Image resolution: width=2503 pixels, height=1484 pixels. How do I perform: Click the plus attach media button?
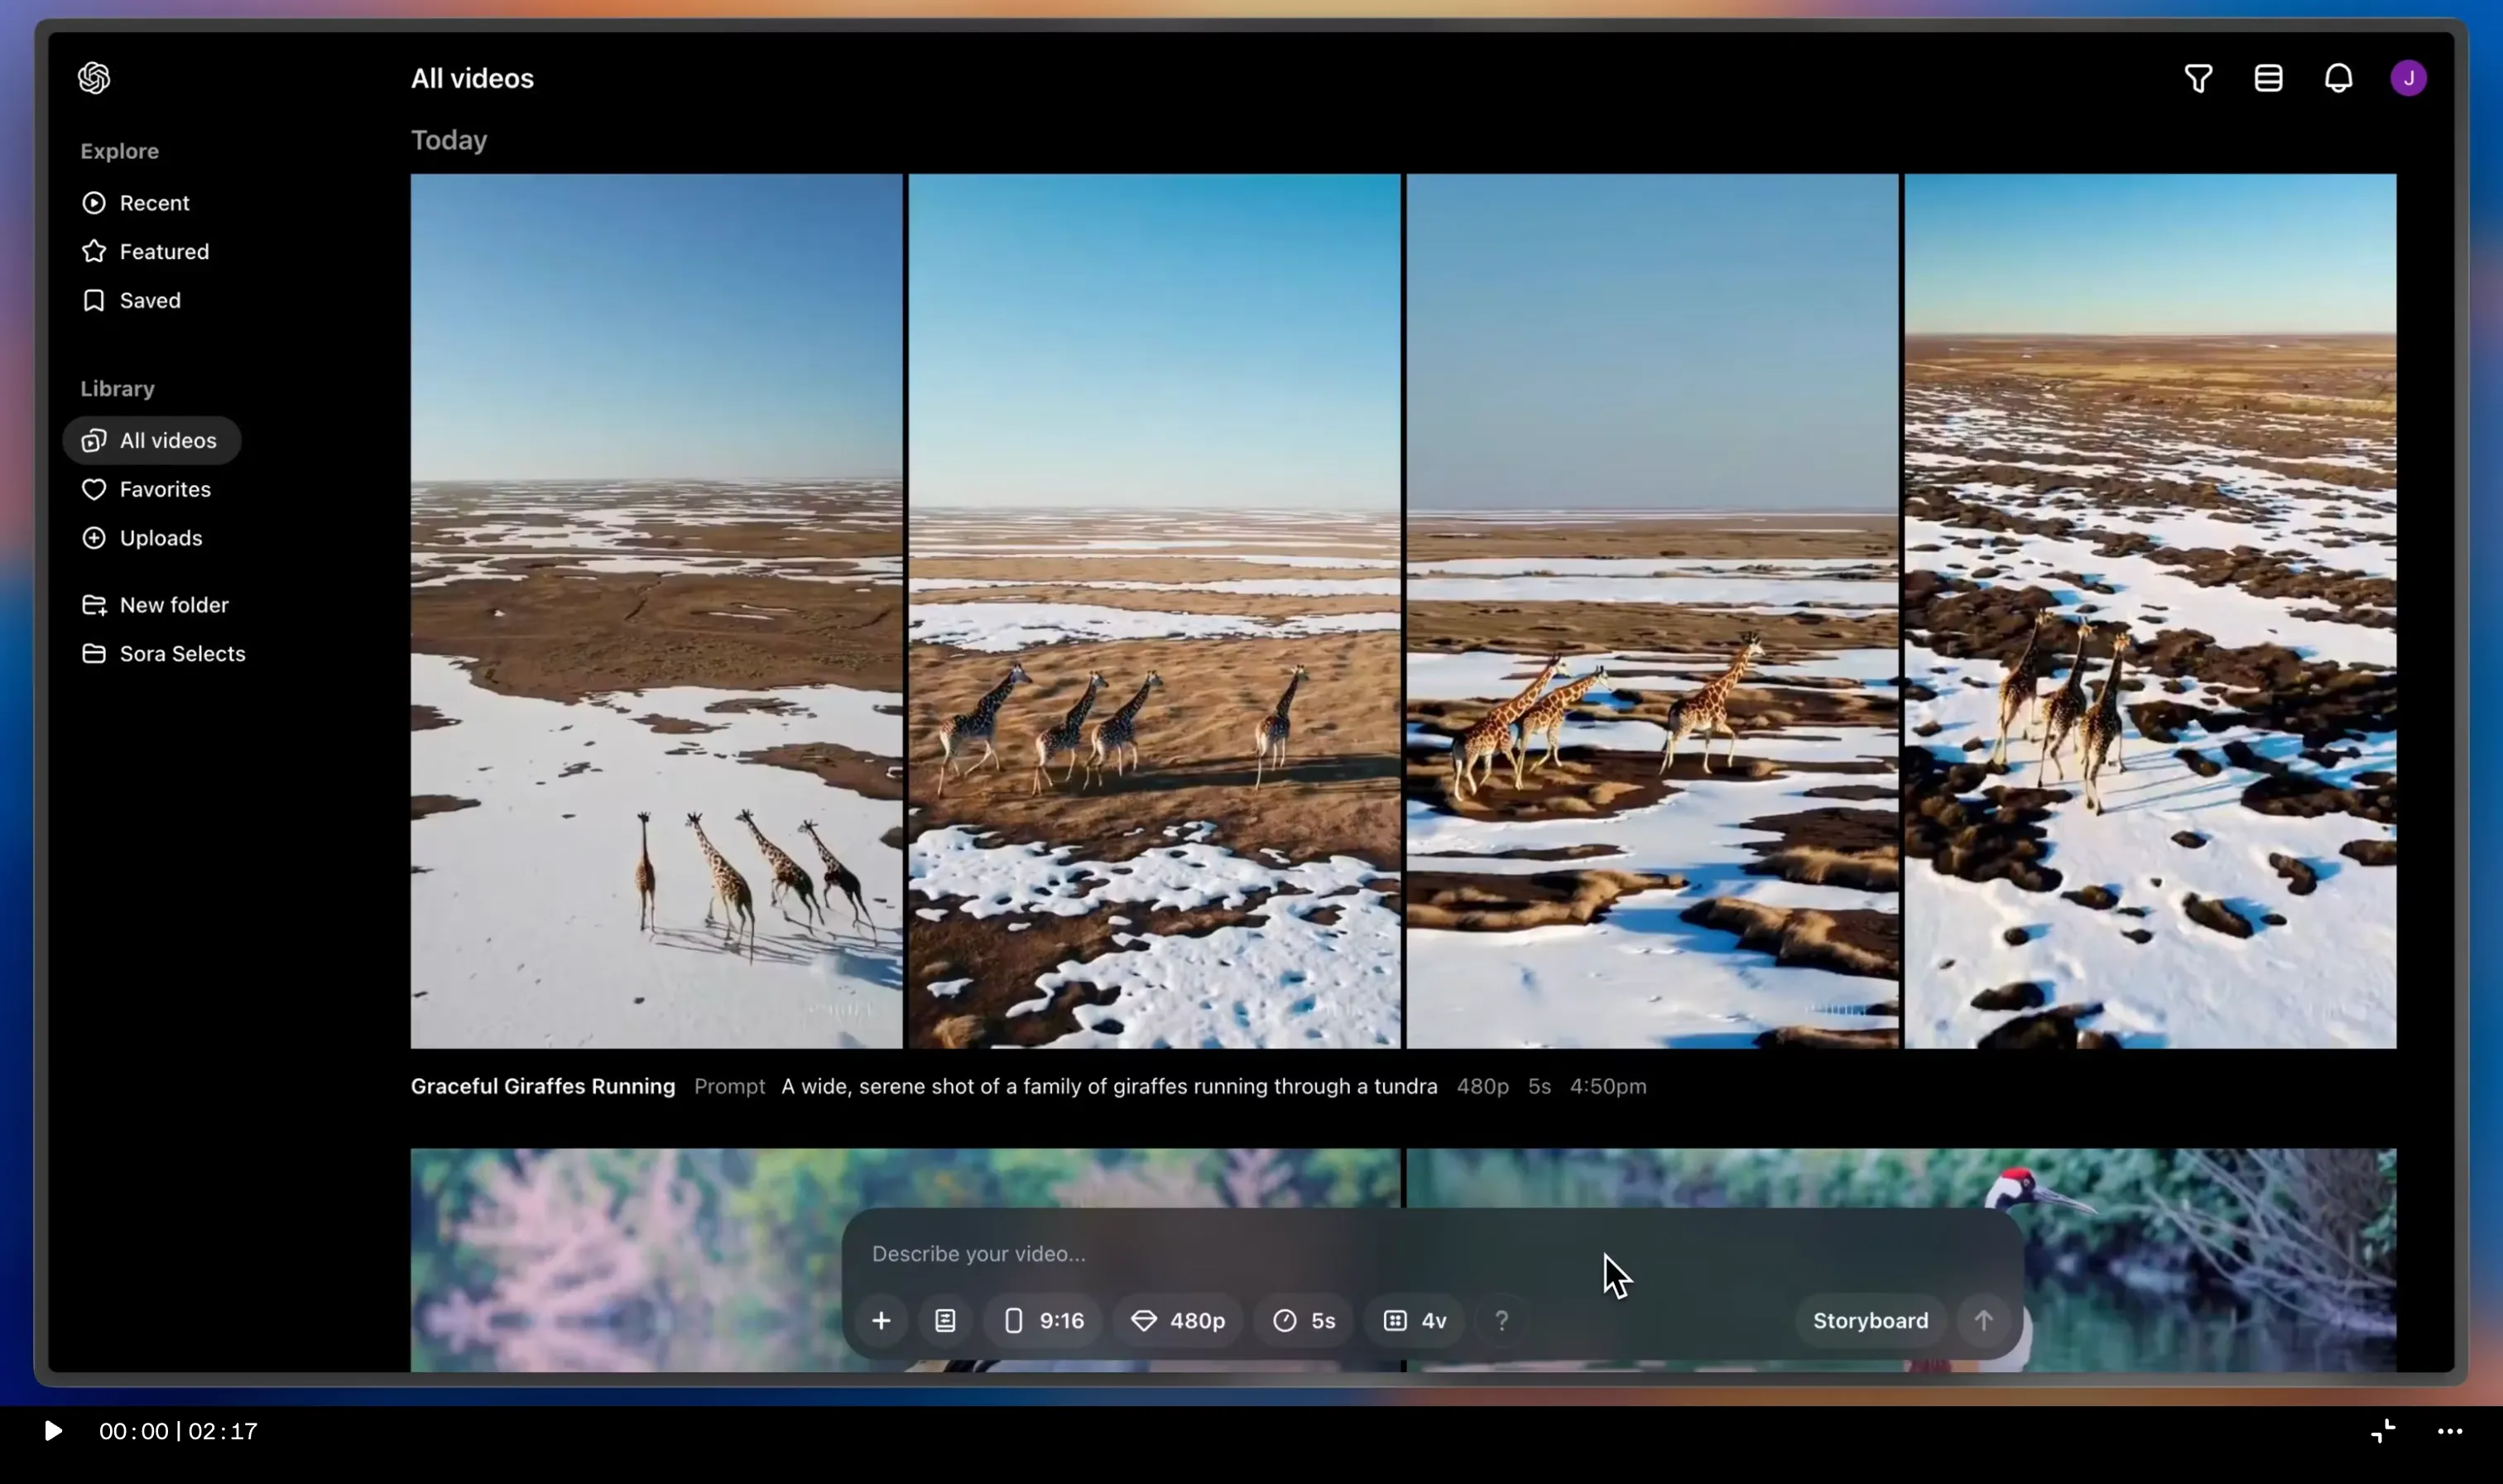coord(881,1321)
